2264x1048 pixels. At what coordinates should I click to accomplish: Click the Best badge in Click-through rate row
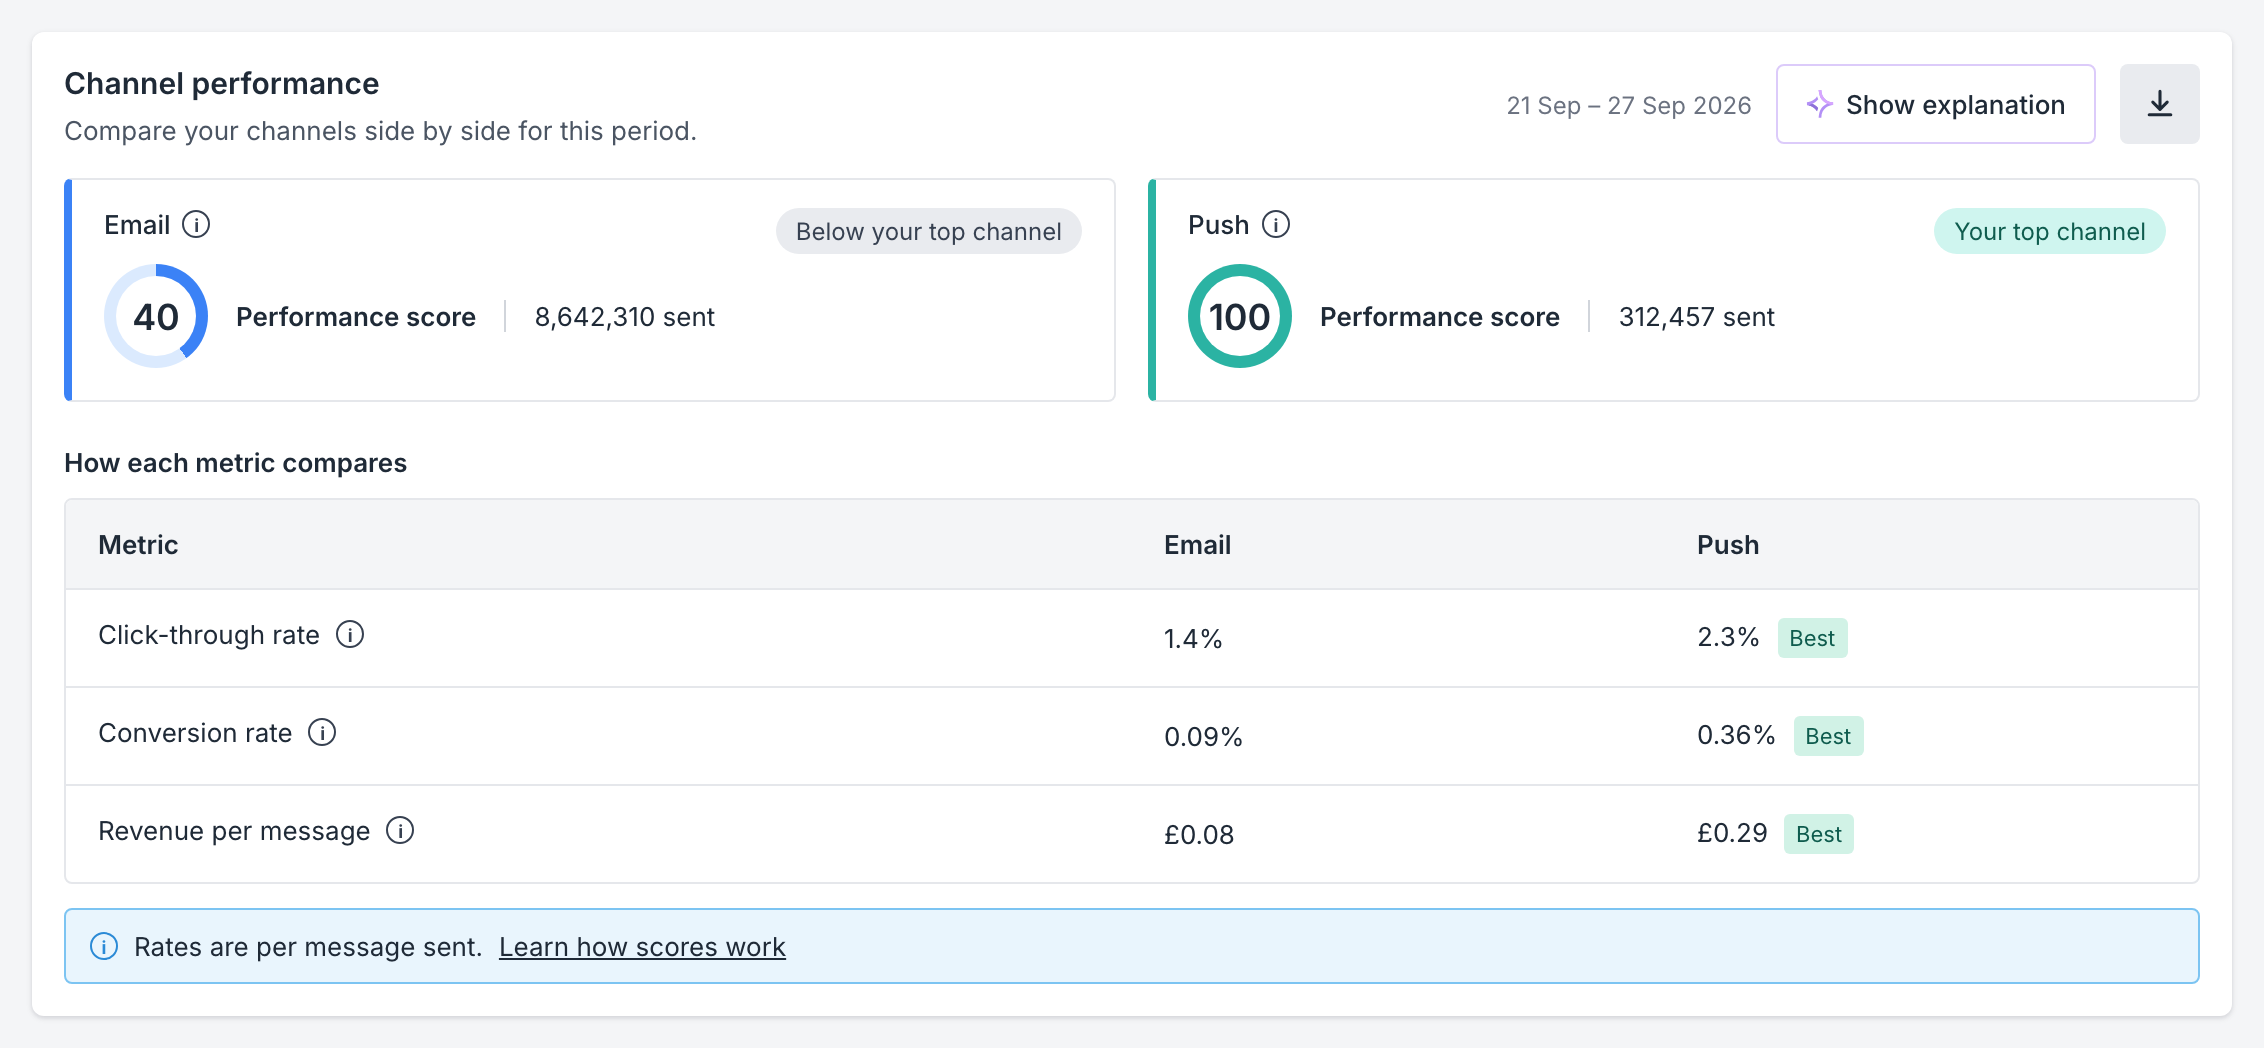point(1812,638)
